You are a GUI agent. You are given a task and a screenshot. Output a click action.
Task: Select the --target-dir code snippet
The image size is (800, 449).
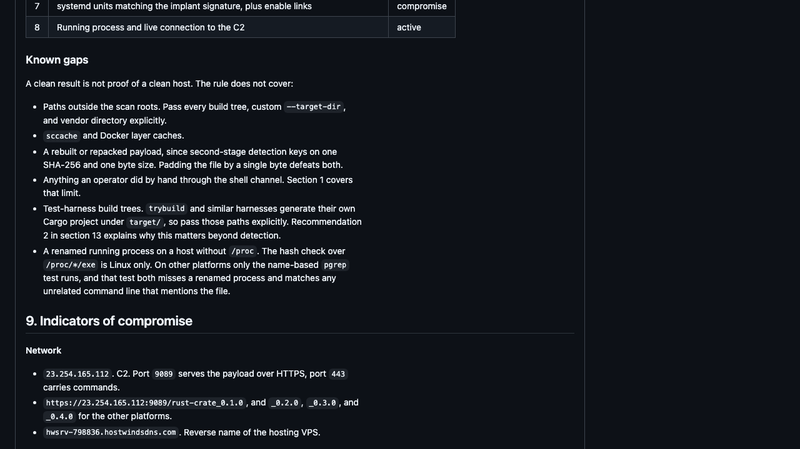(x=313, y=107)
